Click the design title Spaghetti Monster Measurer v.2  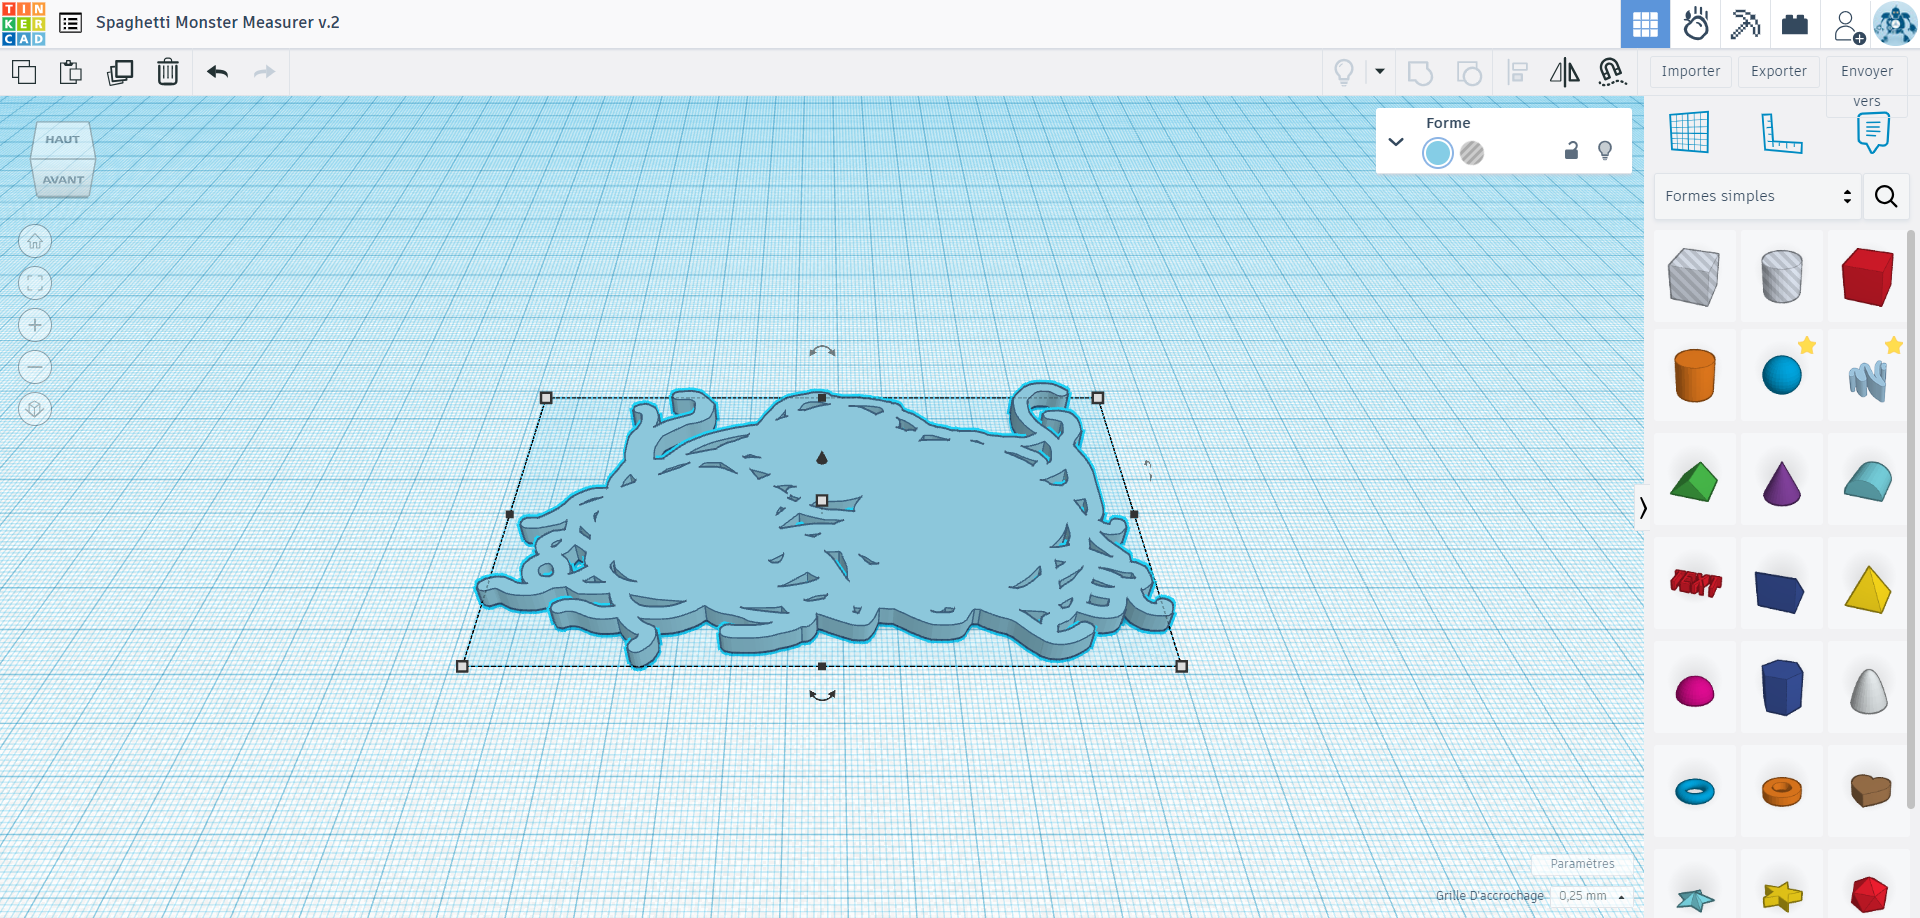click(218, 22)
